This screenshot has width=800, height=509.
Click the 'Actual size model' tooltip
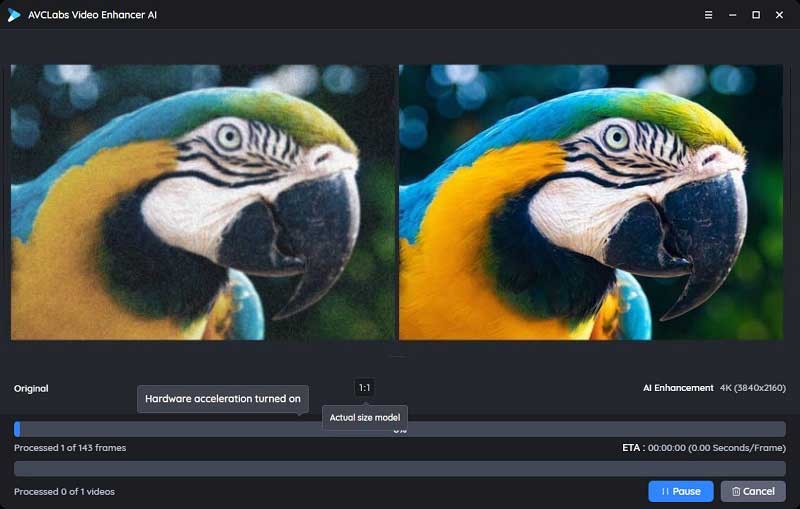pyautogui.click(x=365, y=418)
